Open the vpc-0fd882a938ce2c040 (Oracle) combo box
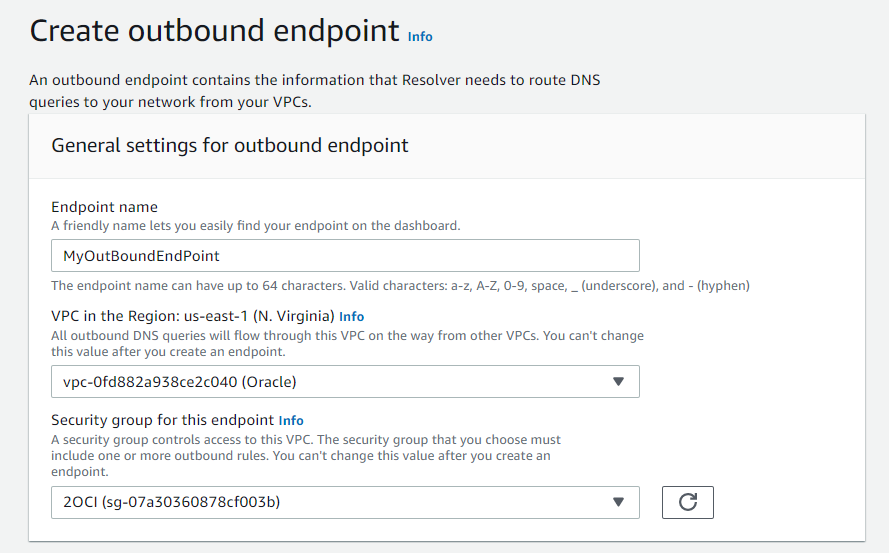 click(x=330, y=382)
